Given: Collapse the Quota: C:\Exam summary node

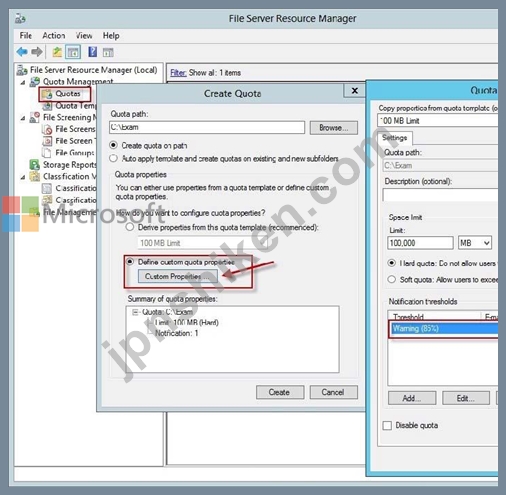Looking at the screenshot, I should [135, 312].
